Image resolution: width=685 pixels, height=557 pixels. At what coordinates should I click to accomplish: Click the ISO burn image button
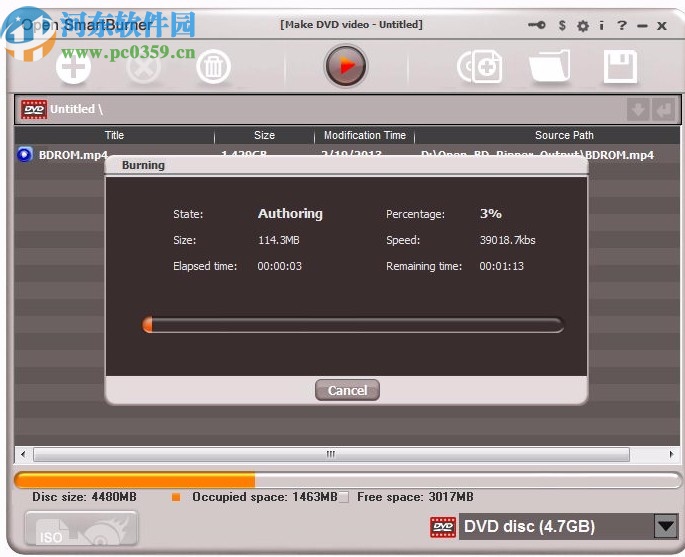[x=82, y=529]
